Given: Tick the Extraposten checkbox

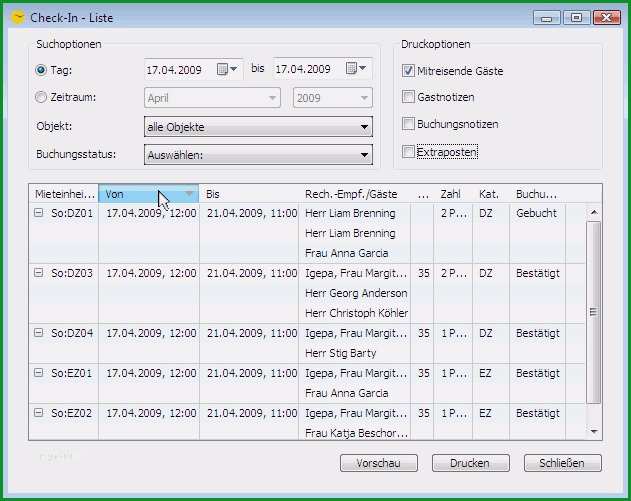Looking at the screenshot, I should tap(408, 152).
